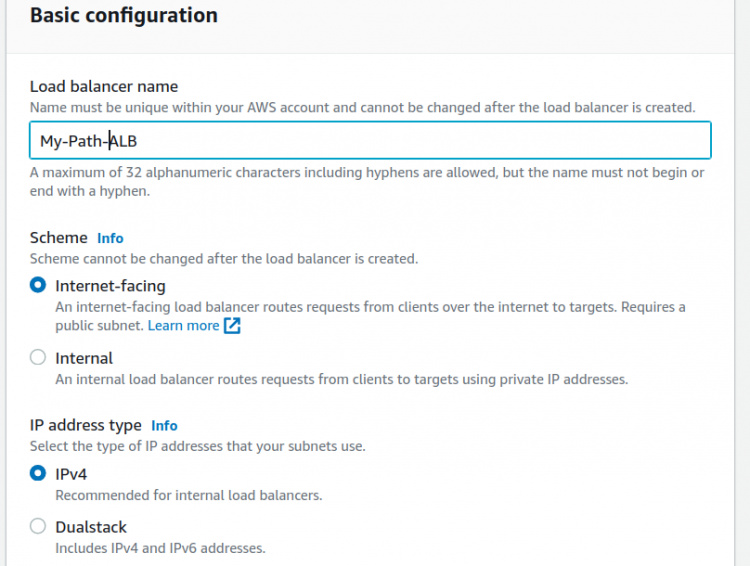Viewport: 750px width, 566px height.
Task: Select the Internal scheme radio button
Action: 38,357
